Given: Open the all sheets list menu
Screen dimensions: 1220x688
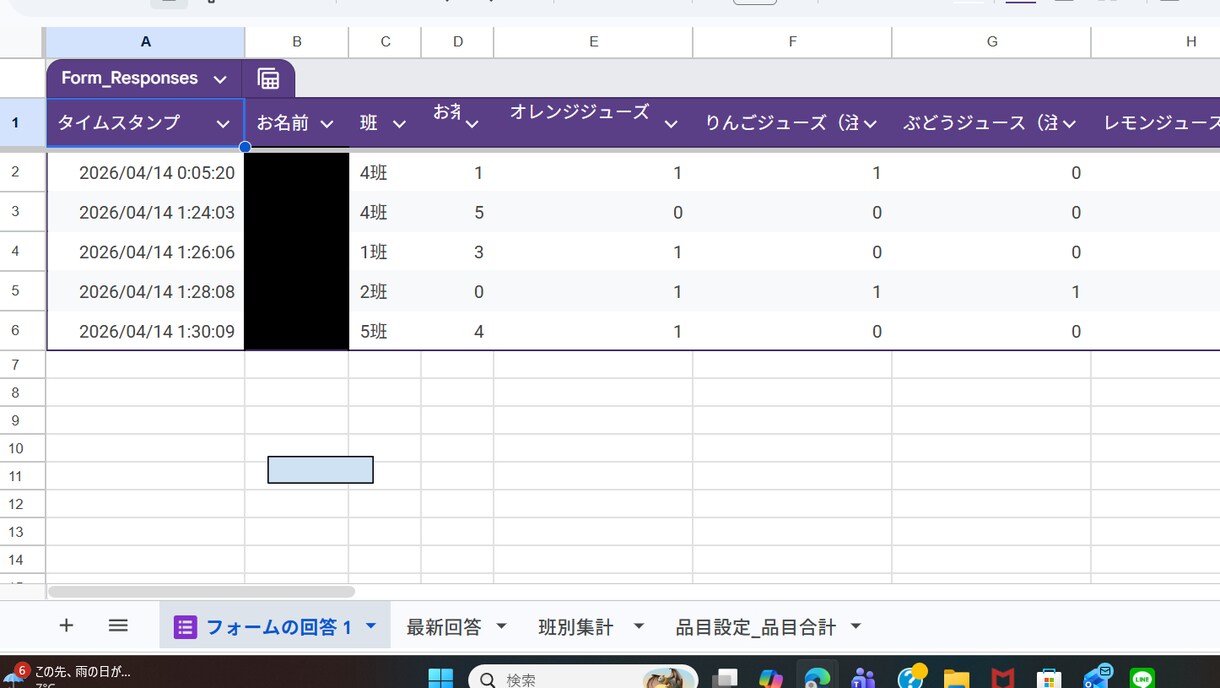Looking at the screenshot, I should coord(118,626).
